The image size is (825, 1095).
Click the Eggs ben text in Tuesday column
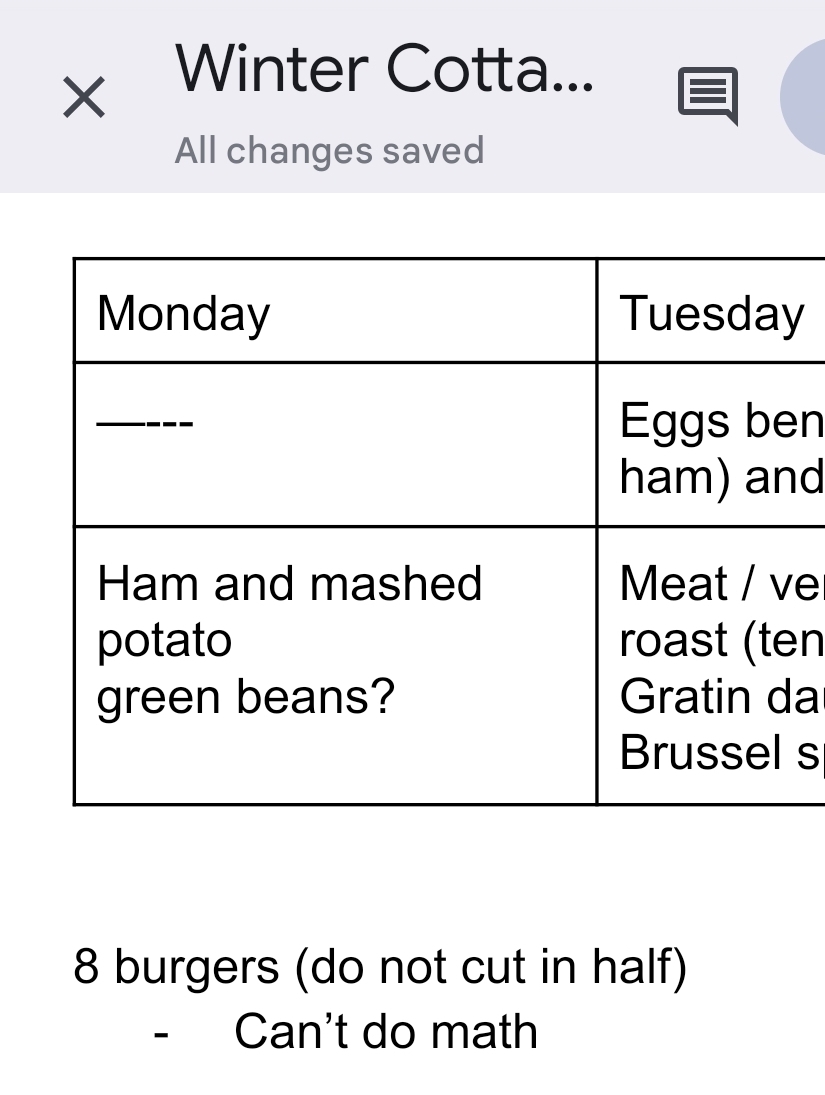tap(720, 422)
